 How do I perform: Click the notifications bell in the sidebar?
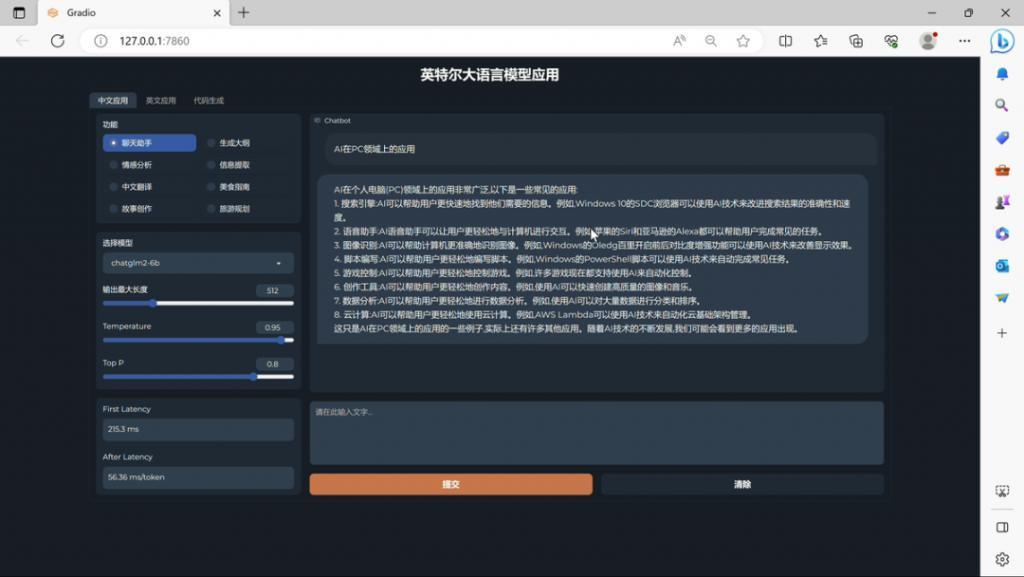coord(1003,74)
